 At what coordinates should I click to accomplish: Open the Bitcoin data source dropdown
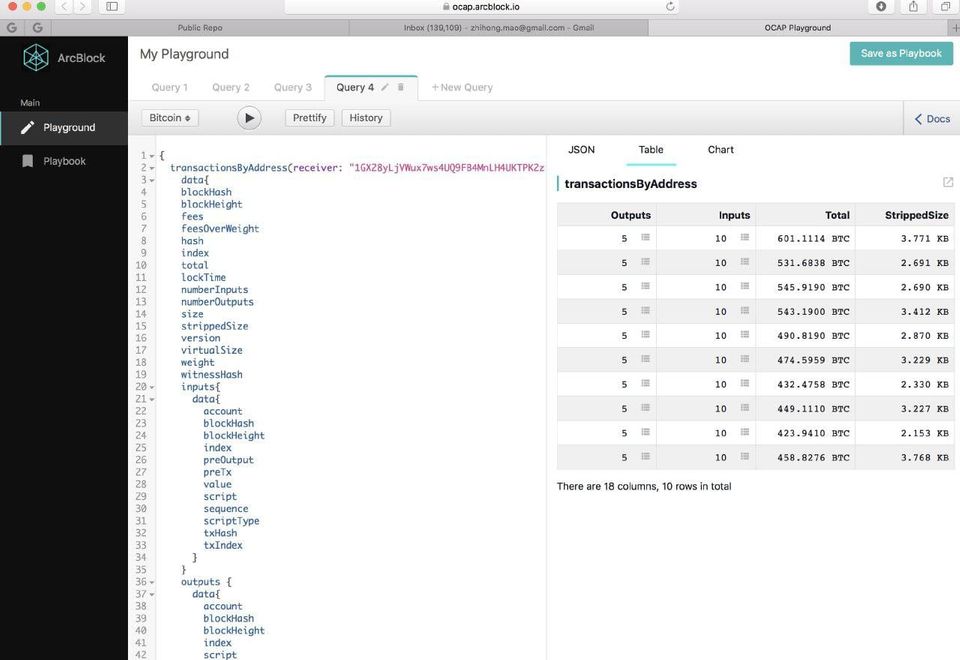tap(170, 118)
